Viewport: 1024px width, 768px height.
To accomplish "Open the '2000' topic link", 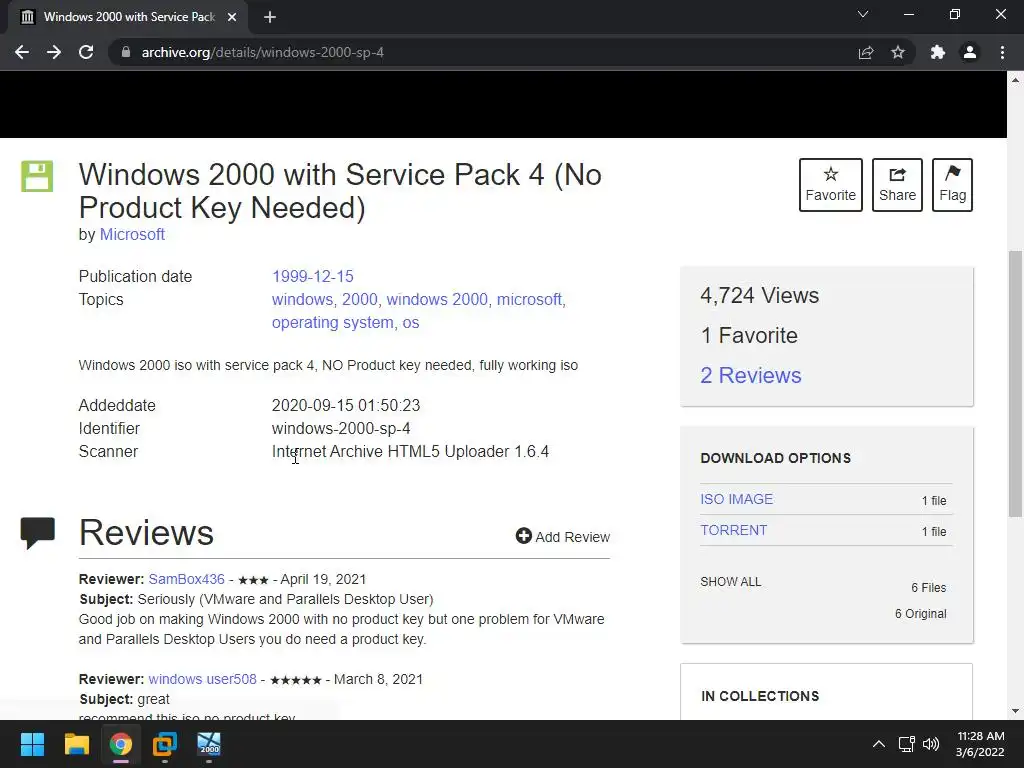I will click(360, 299).
